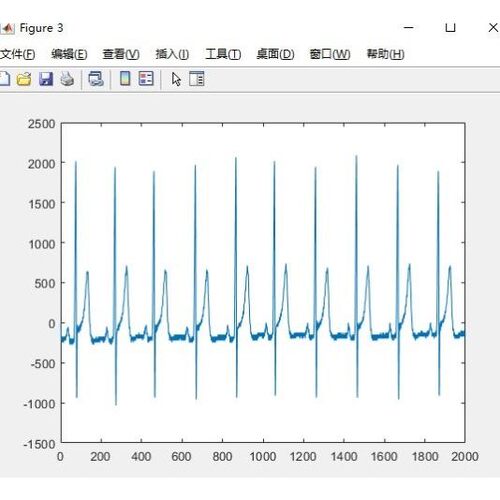Open the 桌面(D) menu
The height and width of the screenshot is (500, 500).
(x=275, y=54)
